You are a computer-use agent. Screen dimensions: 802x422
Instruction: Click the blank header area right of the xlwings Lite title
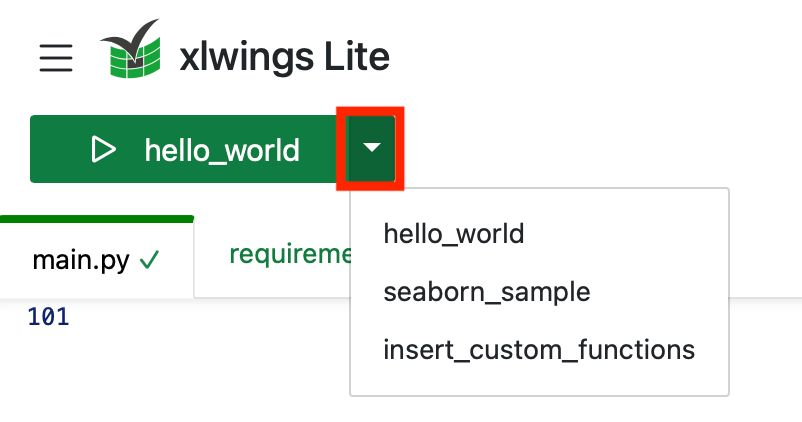tap(600, 56)
